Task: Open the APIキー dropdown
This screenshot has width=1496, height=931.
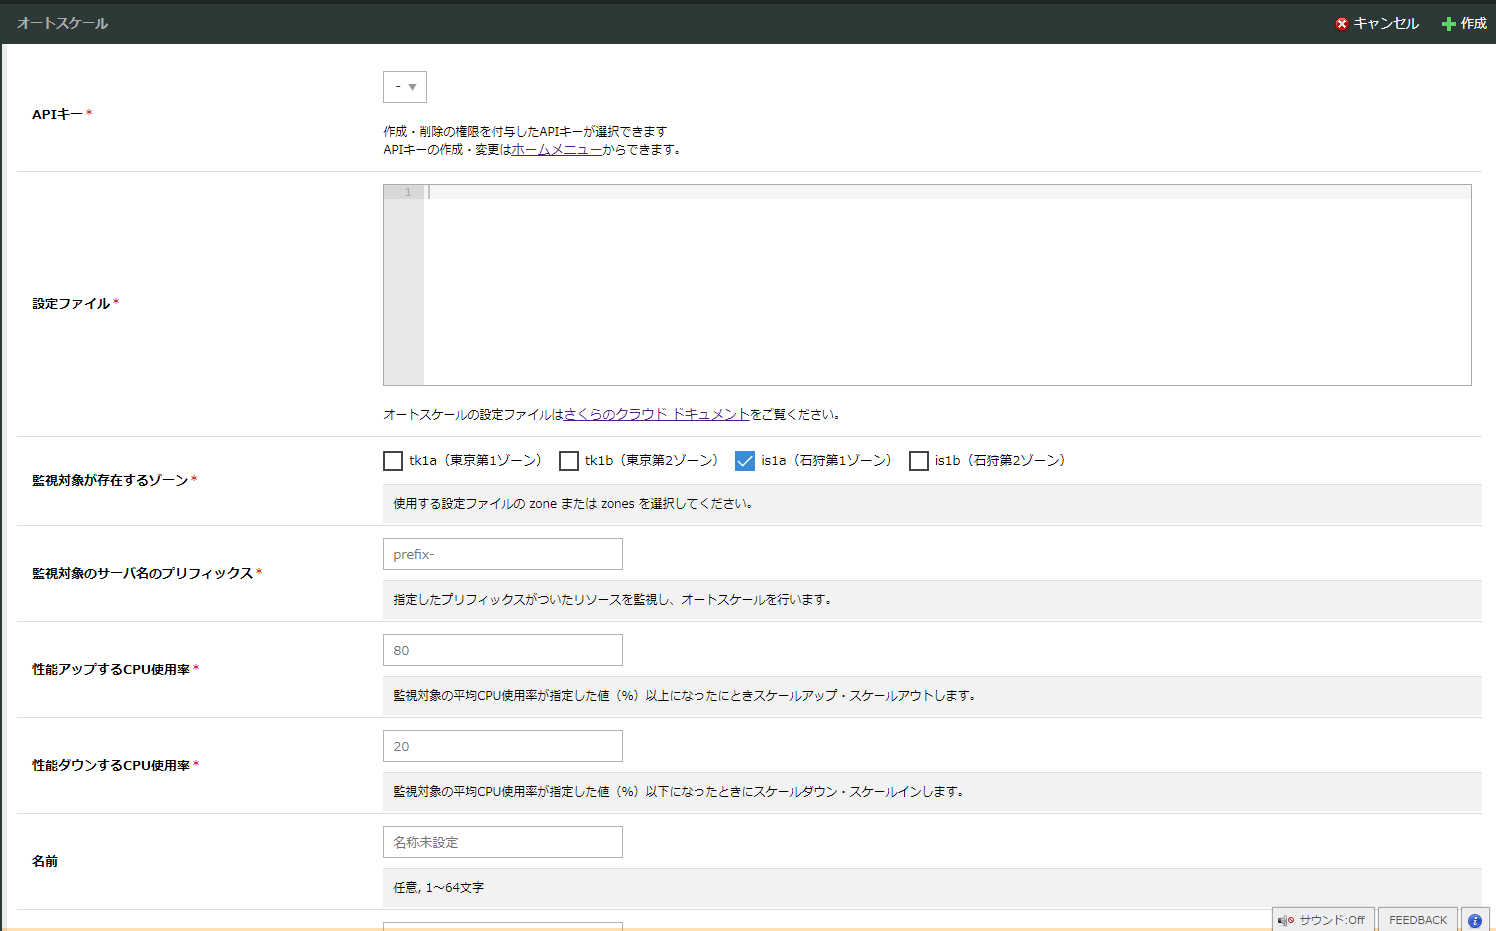Action: tap(405, 87)
